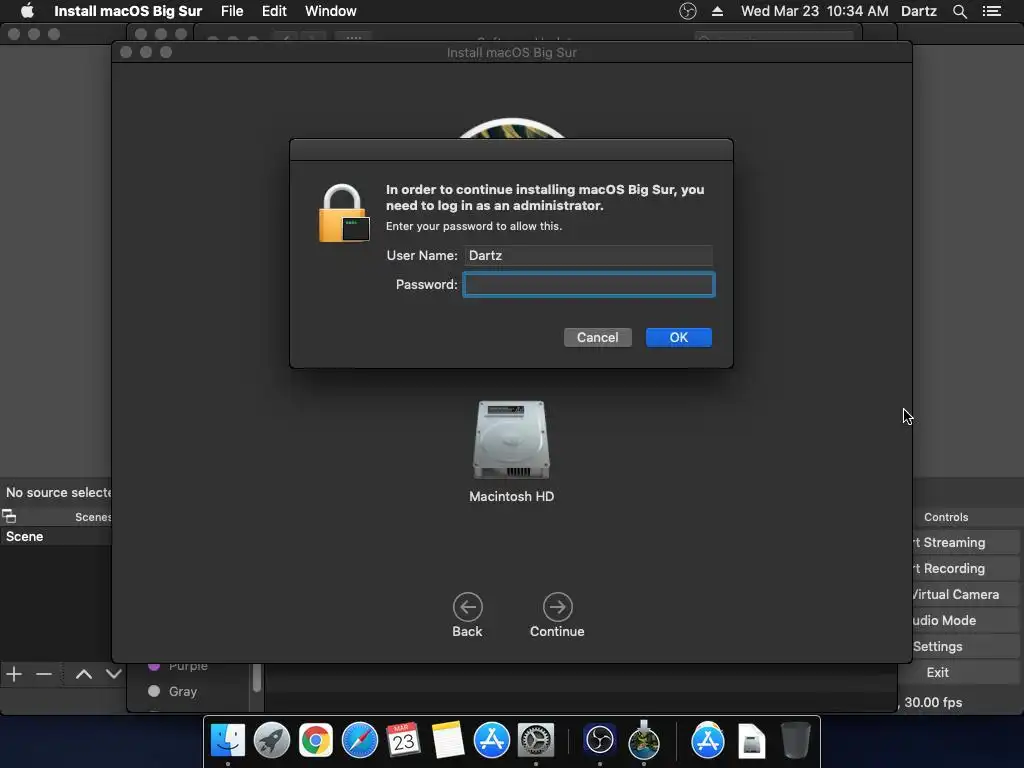The height and width of the screenshot is (768, 1024).
Task: Click Start Recording in OBS Controls
Action: (x=965, y=569)
